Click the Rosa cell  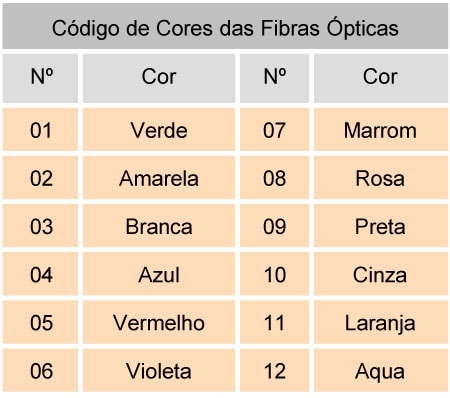click(381, 178)
